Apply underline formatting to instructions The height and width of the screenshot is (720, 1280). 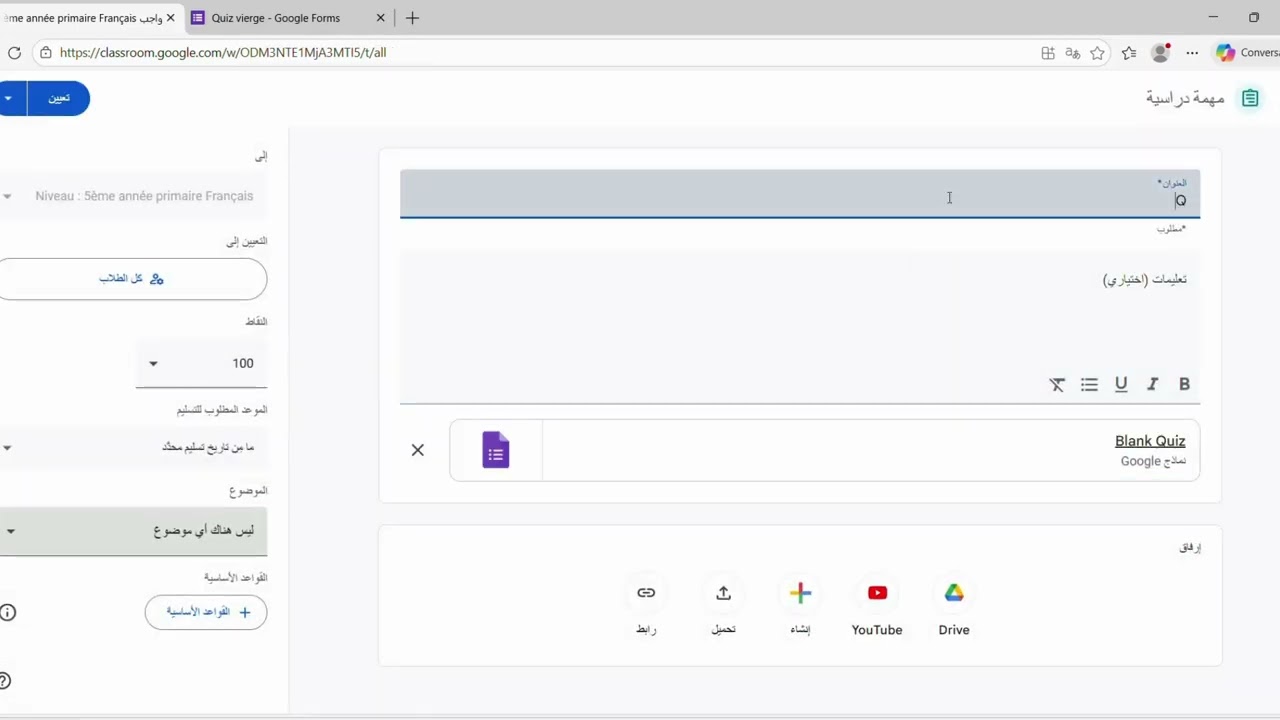click(1121, 384)
